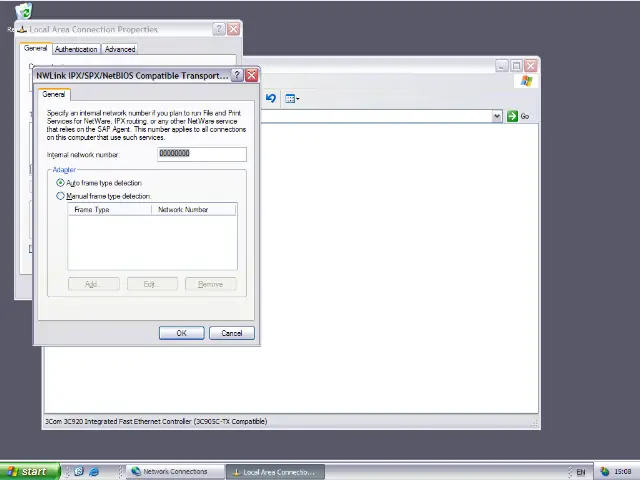This screenshot has width=640, height=480.
Task: Switch to Local Area Connection taskbar button
Action: pyautogui.click(x=276, y=472)
